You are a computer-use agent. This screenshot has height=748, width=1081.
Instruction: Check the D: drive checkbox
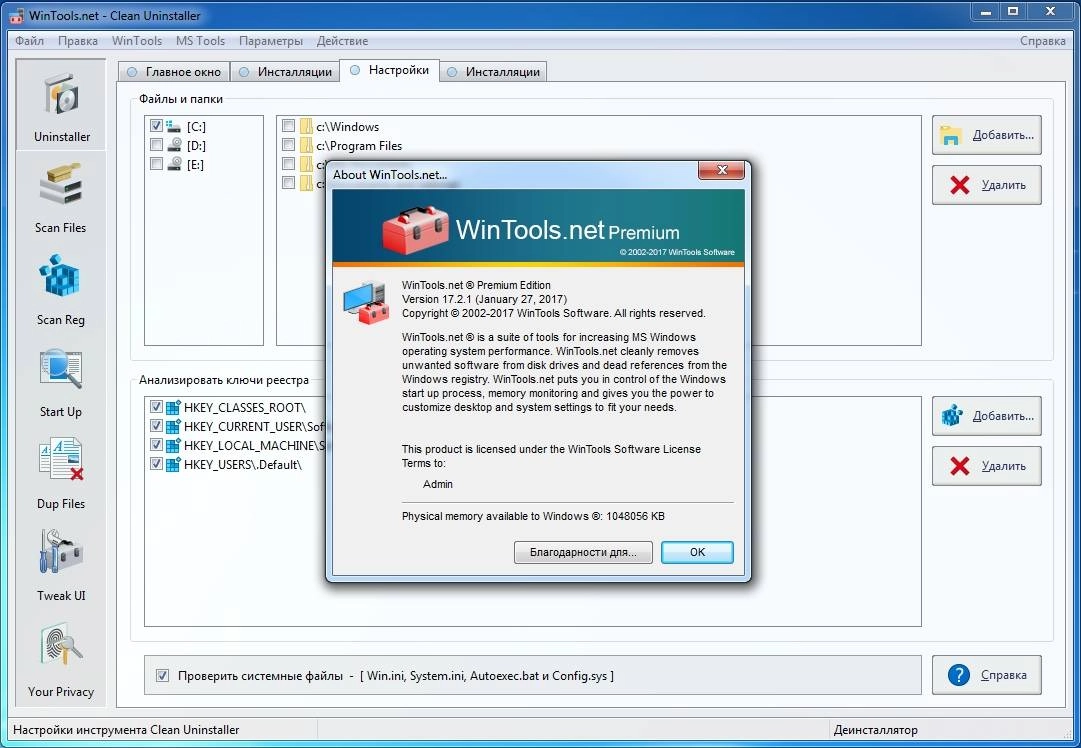[156, 145]
